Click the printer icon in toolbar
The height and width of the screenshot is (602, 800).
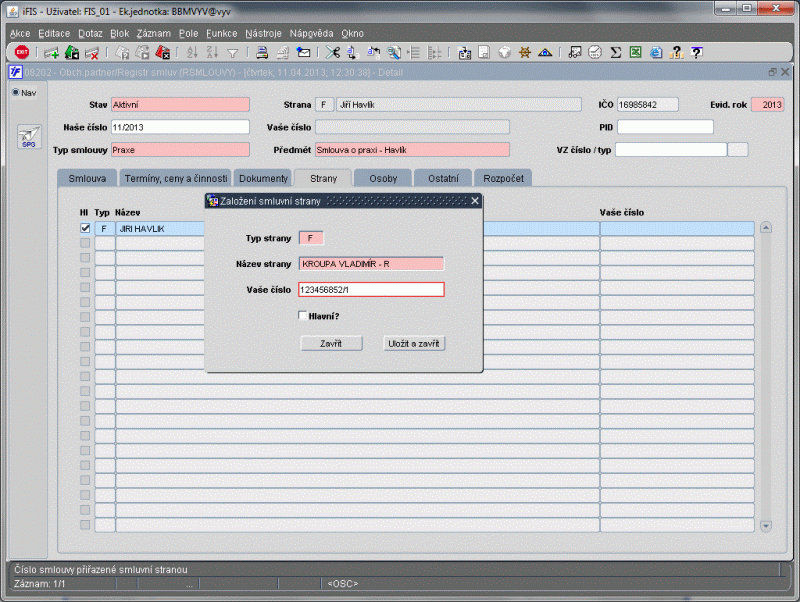click(x=262, y=52)
